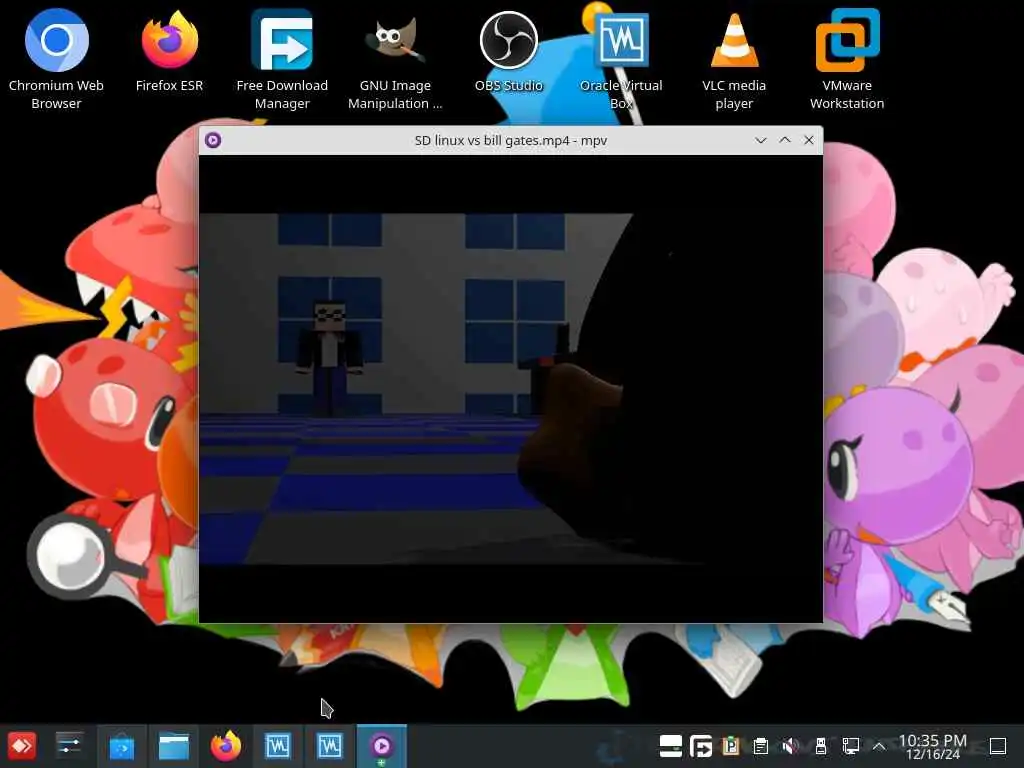
Task: Open Oracle VirtualBox desktop shortcut
Action: [x=621, y=59]
